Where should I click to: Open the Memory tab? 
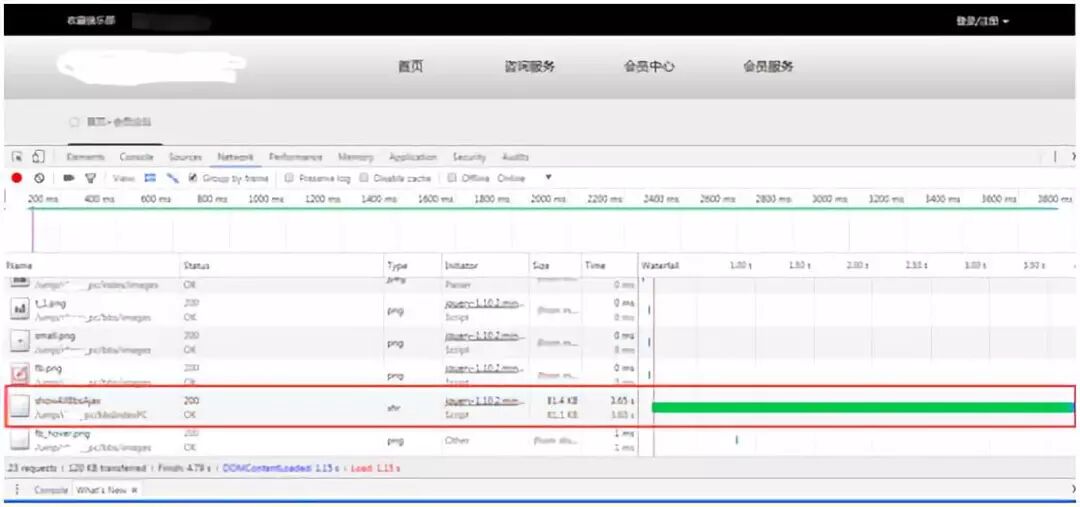point(356,157)
